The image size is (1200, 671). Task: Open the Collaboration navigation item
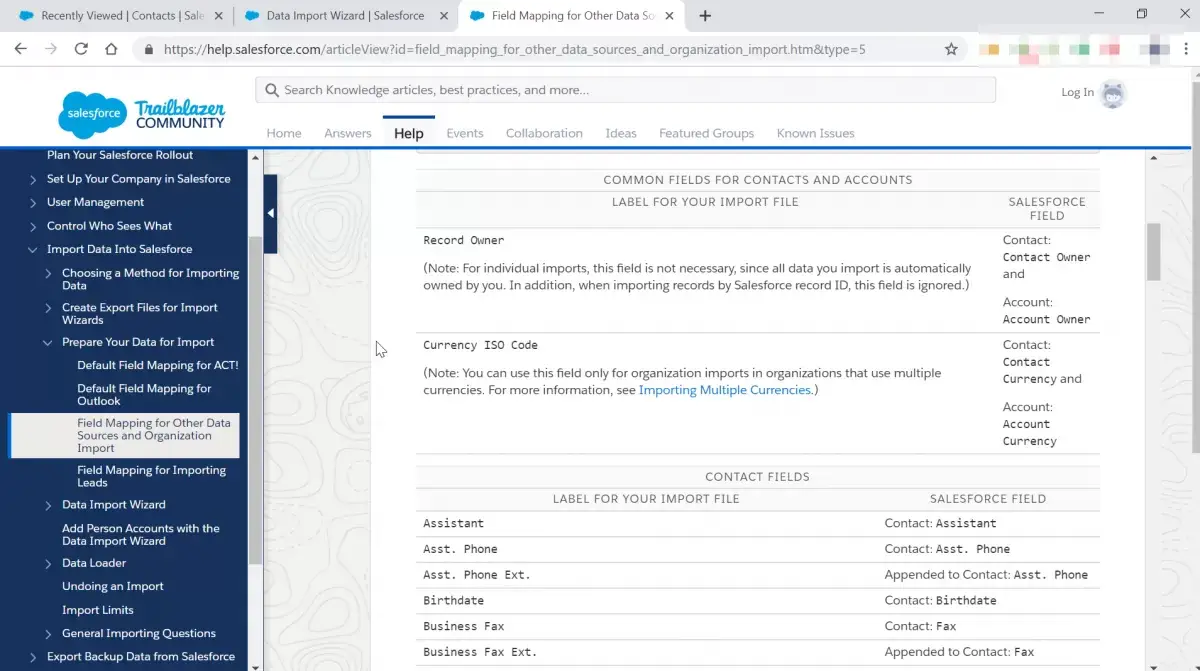pos(544,133)
